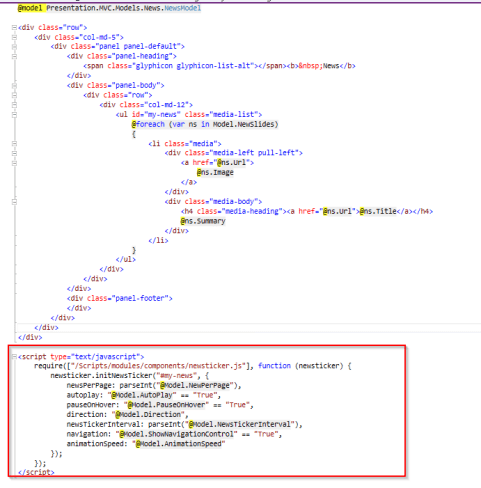The width and height of the screenshot is (481, 488).
Task: Collapse the media-body div block
Action: coord(14,202)
